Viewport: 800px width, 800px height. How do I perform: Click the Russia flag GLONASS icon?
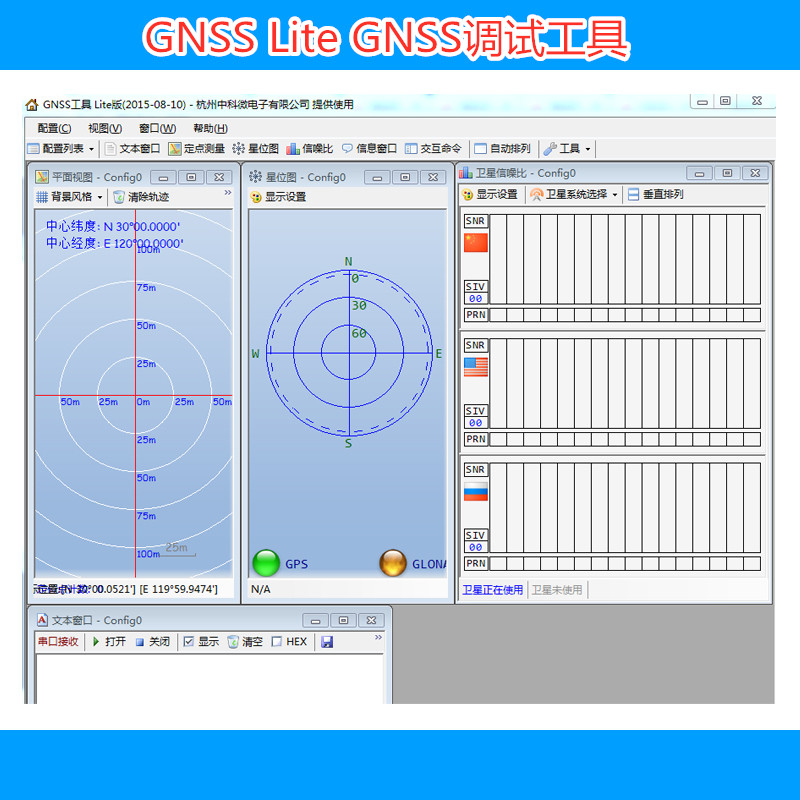point(476,491)
